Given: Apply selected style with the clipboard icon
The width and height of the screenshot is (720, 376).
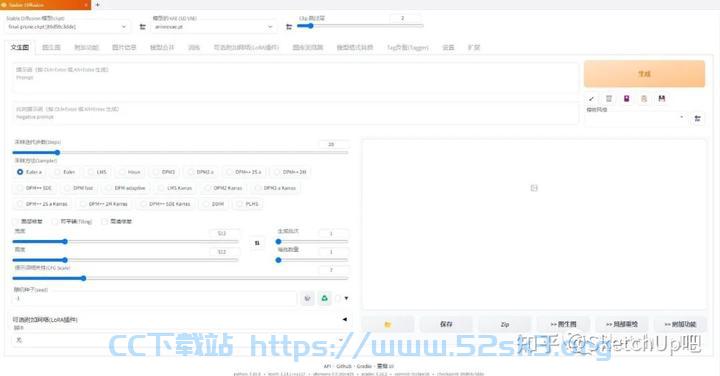Looking at the screenshot, I should (644, 98).
